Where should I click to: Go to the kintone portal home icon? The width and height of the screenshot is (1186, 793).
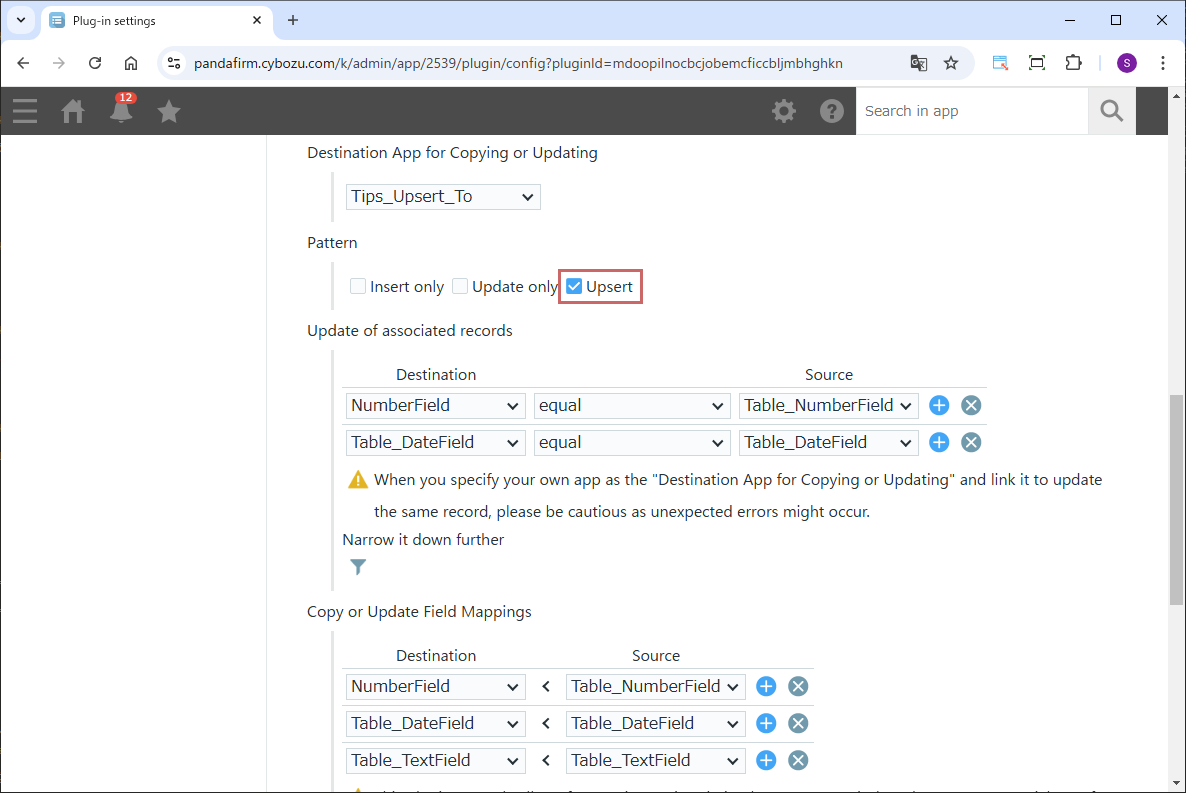tap(73, 111)
